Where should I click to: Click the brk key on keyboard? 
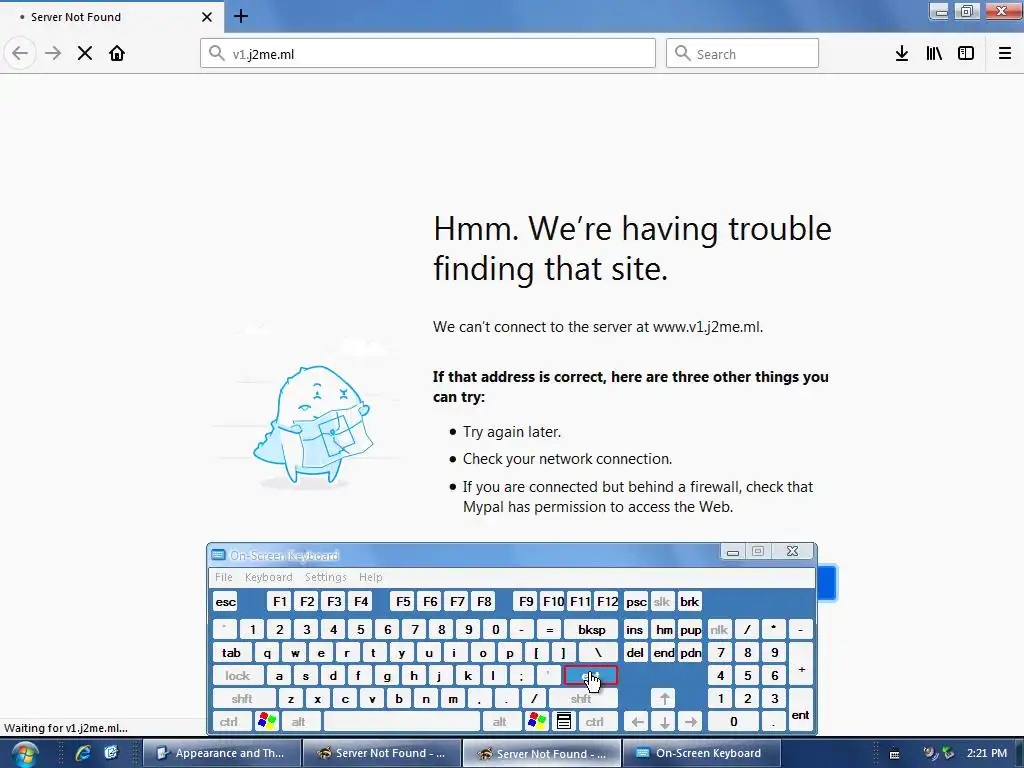(x=690, y=601)
